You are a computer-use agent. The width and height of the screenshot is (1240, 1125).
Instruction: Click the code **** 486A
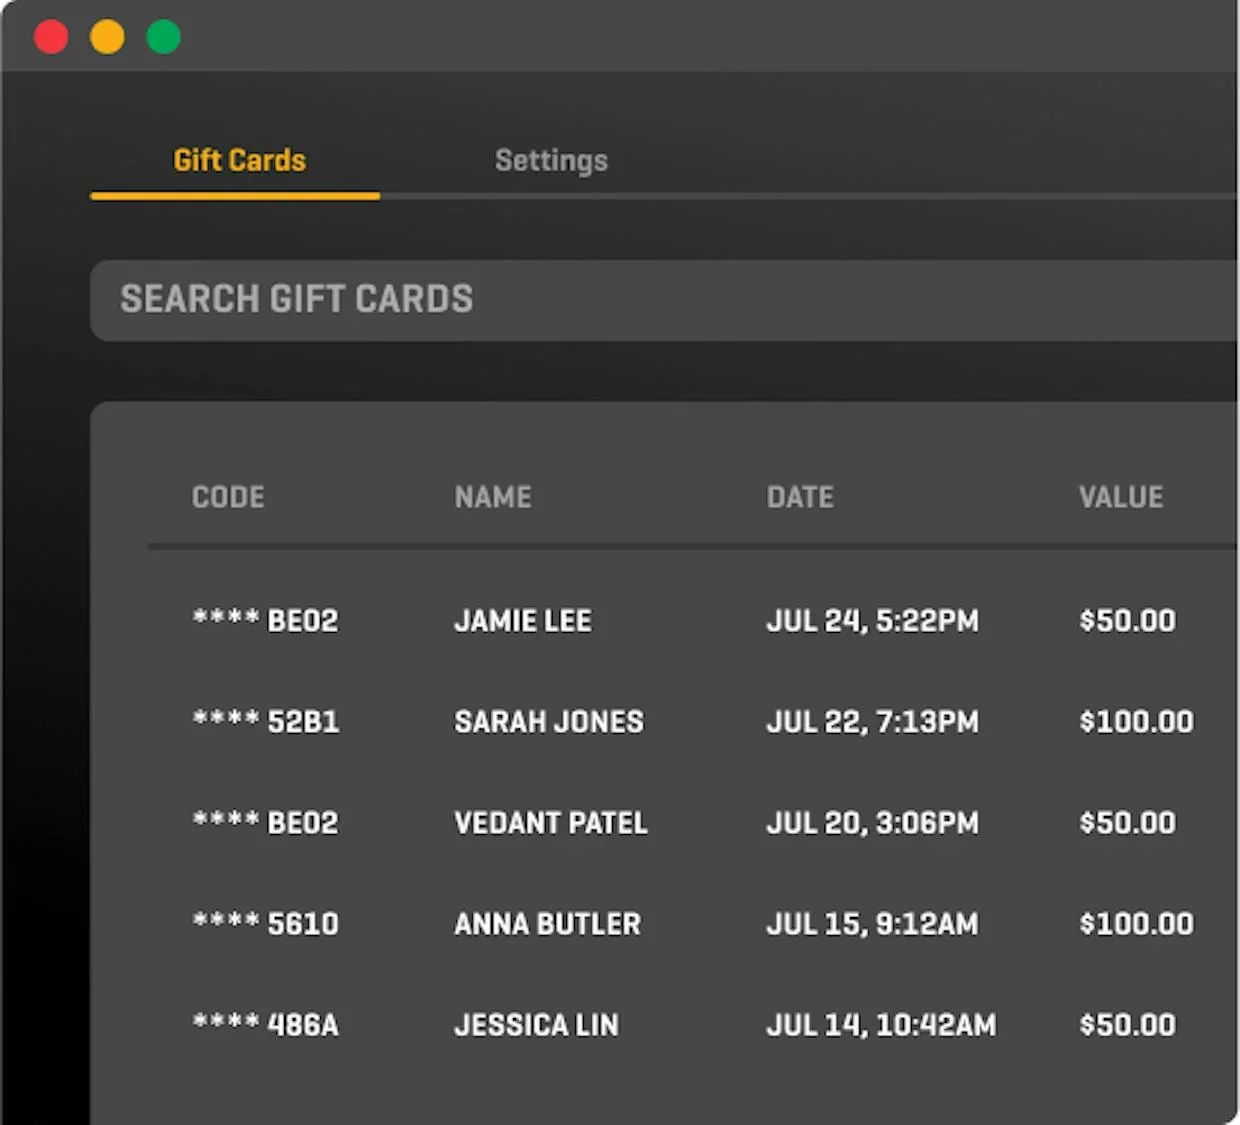(x=265, y=1025)
